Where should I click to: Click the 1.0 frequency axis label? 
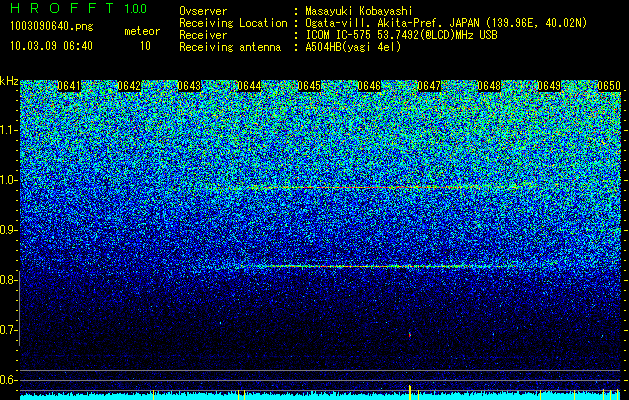(8, 181)
